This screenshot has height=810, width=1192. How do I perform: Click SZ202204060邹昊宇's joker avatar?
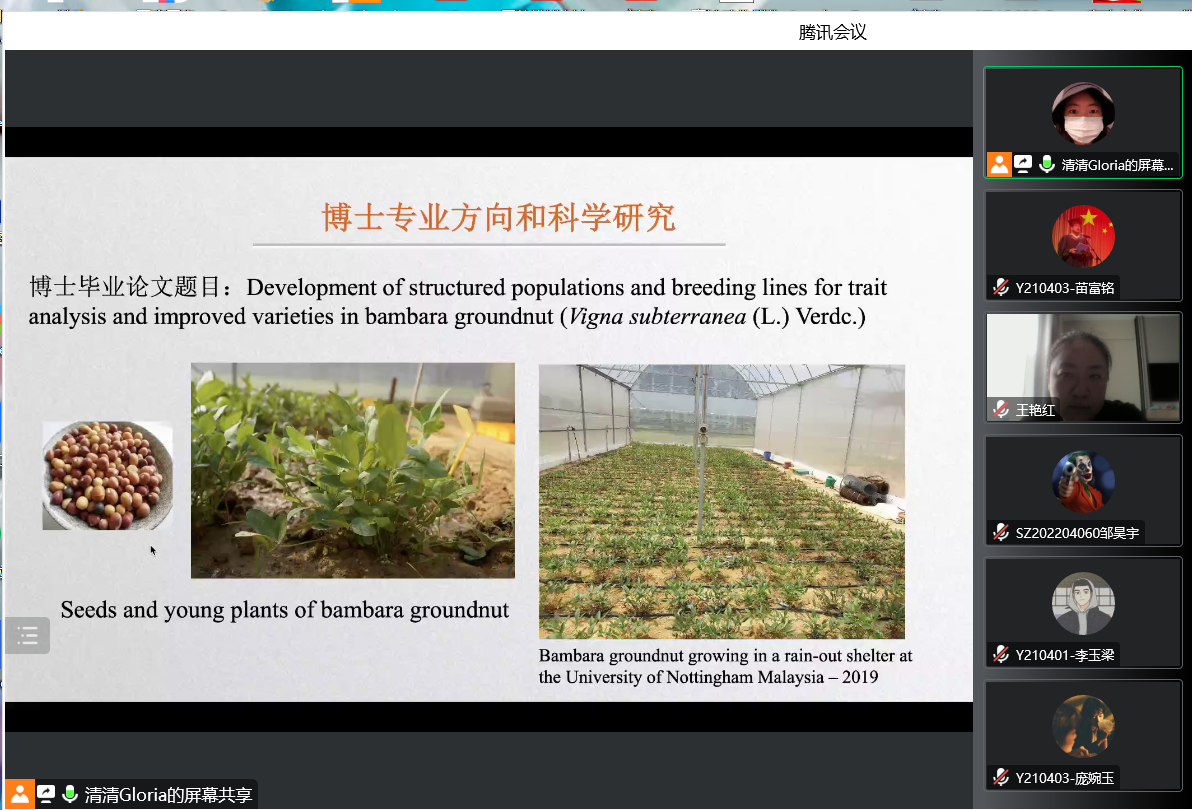coord(1083,481)
